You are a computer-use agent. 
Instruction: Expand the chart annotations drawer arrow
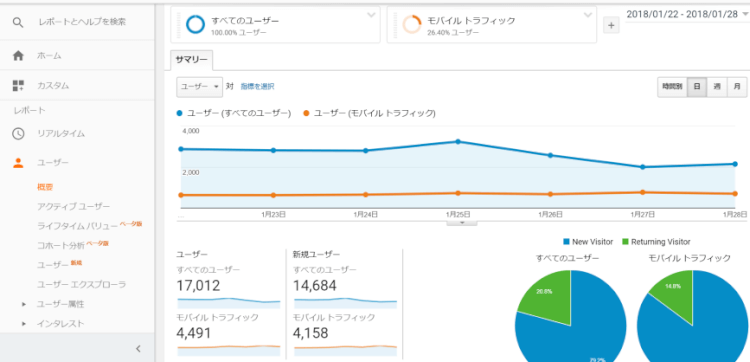462,222
